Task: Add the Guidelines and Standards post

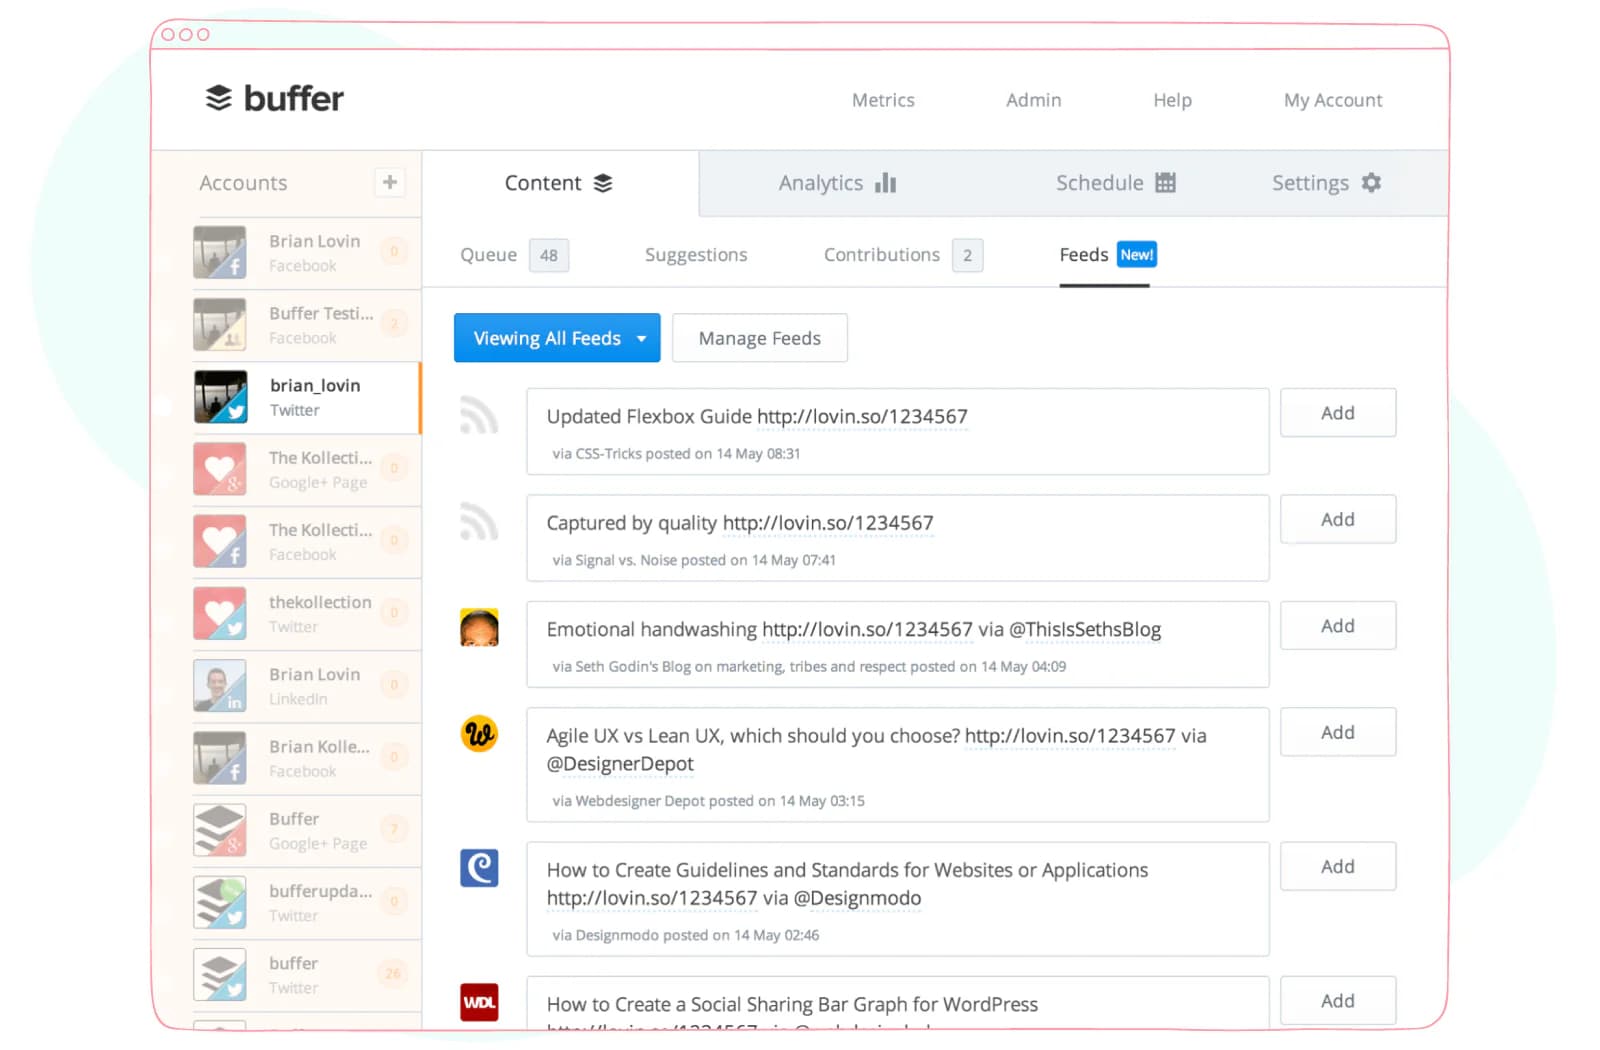Action: coord(1338,867)
